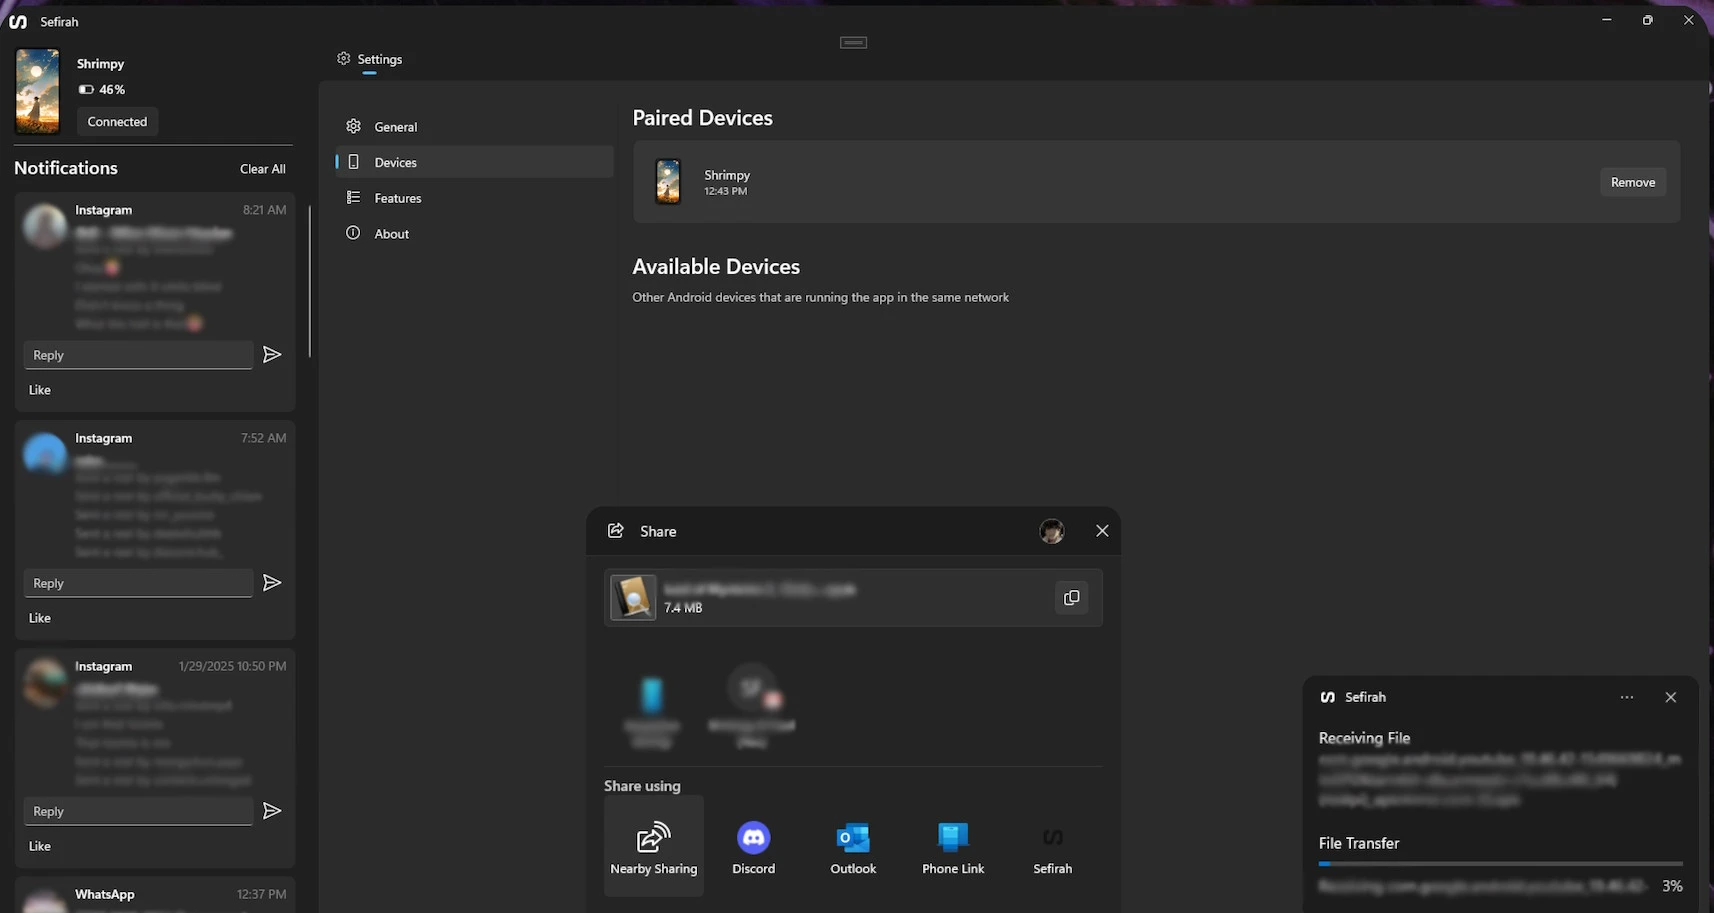The image size is (1714, 913).
Task: Click the WhatsApp notification at 12:37 PM
Action: coord(155,896)
